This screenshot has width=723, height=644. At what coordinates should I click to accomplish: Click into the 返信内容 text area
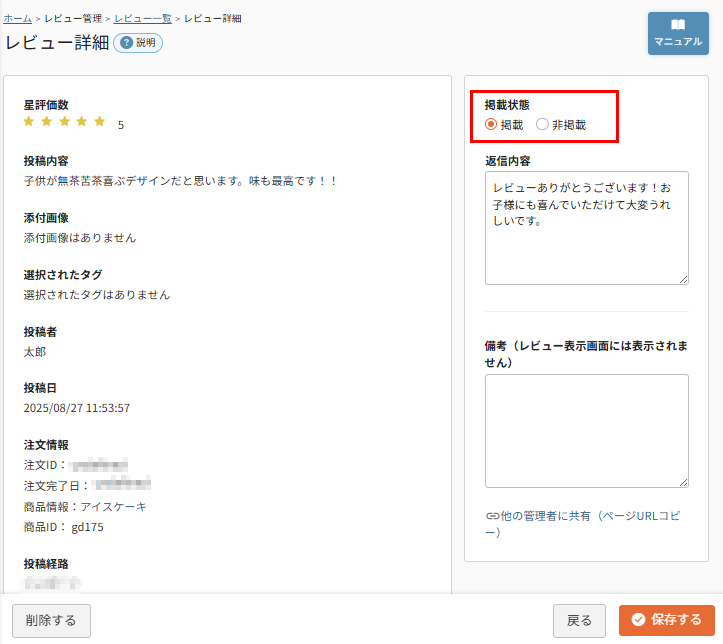pos(587,228)
